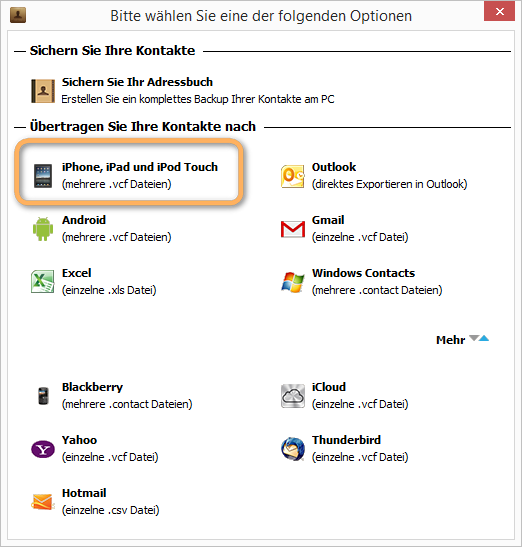Screen dimensions: 522x547
Task: Select the Blackberry heading
Action: tap(92, 387)
